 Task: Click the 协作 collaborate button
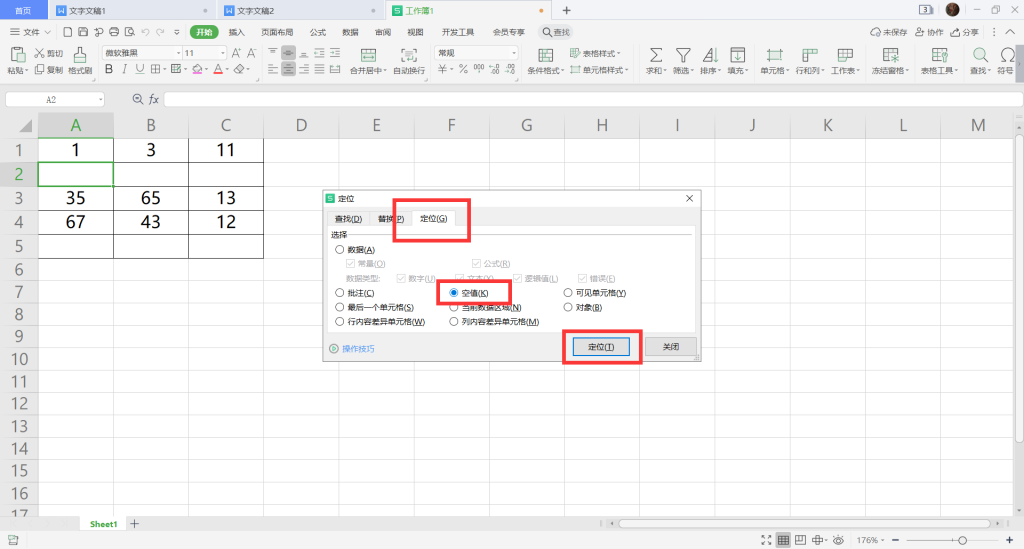pos(929,32)
